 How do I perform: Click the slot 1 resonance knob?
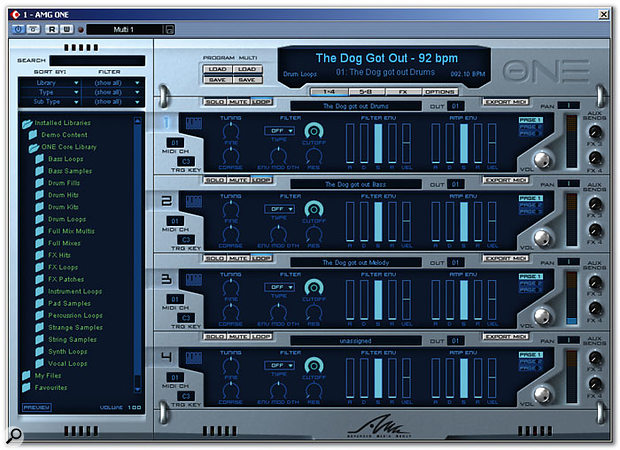[x=314, y=156]
